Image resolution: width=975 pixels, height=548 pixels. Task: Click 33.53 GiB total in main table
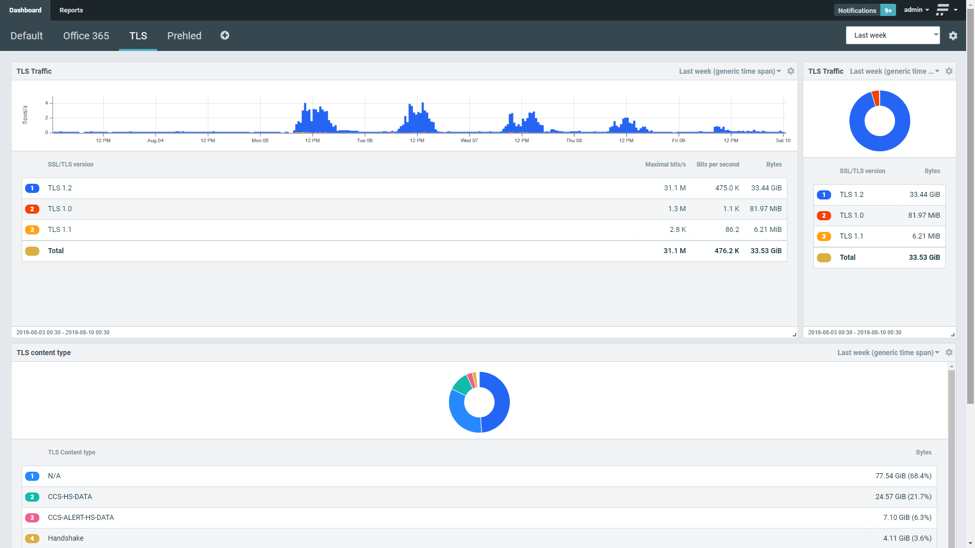pyautogui.click(x=766, y=251)
